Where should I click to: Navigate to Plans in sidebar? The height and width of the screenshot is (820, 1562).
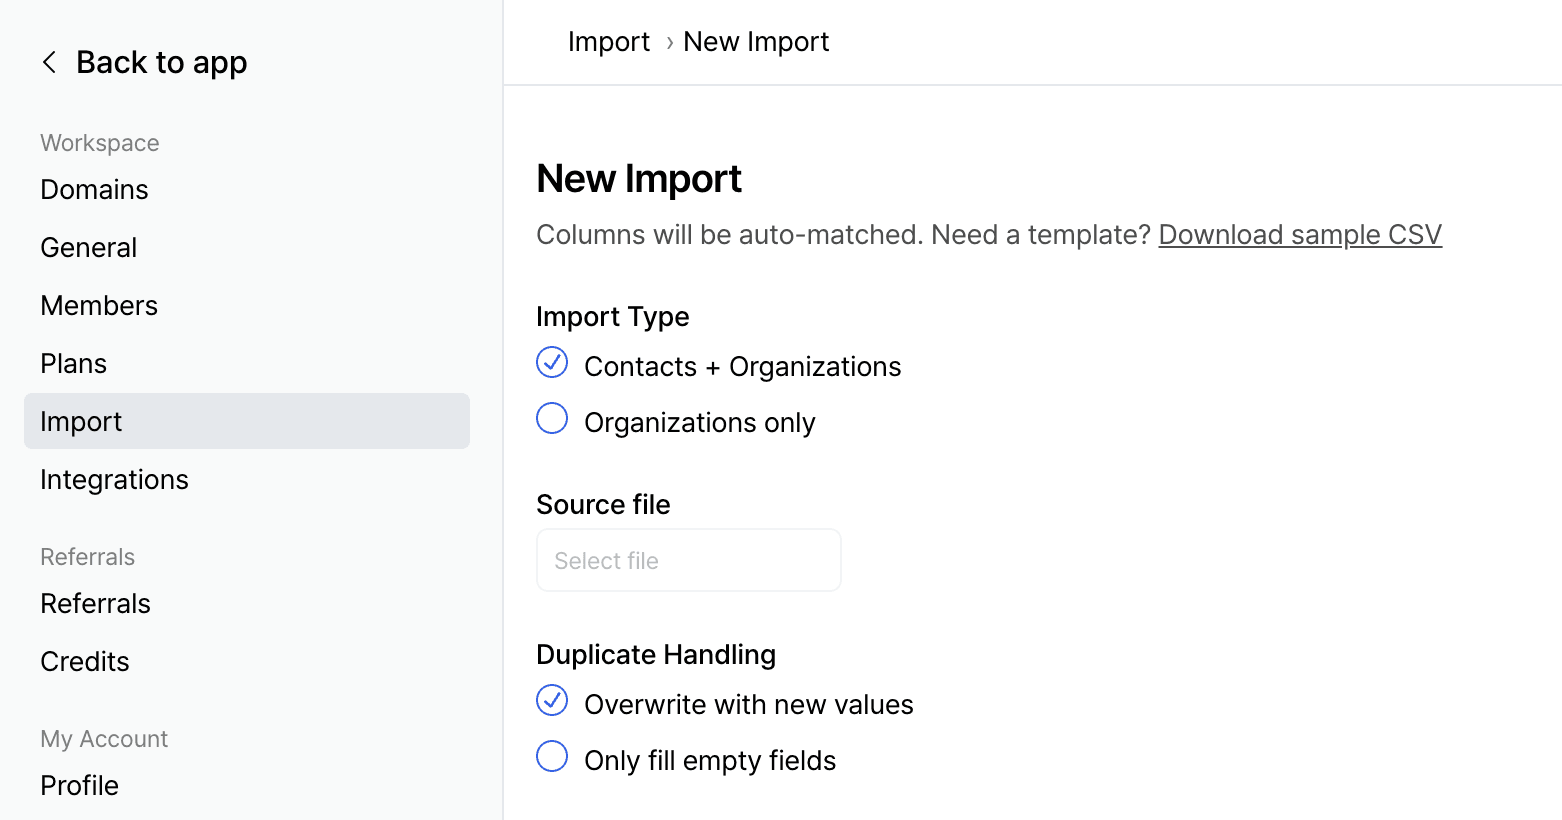pos(74,364)
